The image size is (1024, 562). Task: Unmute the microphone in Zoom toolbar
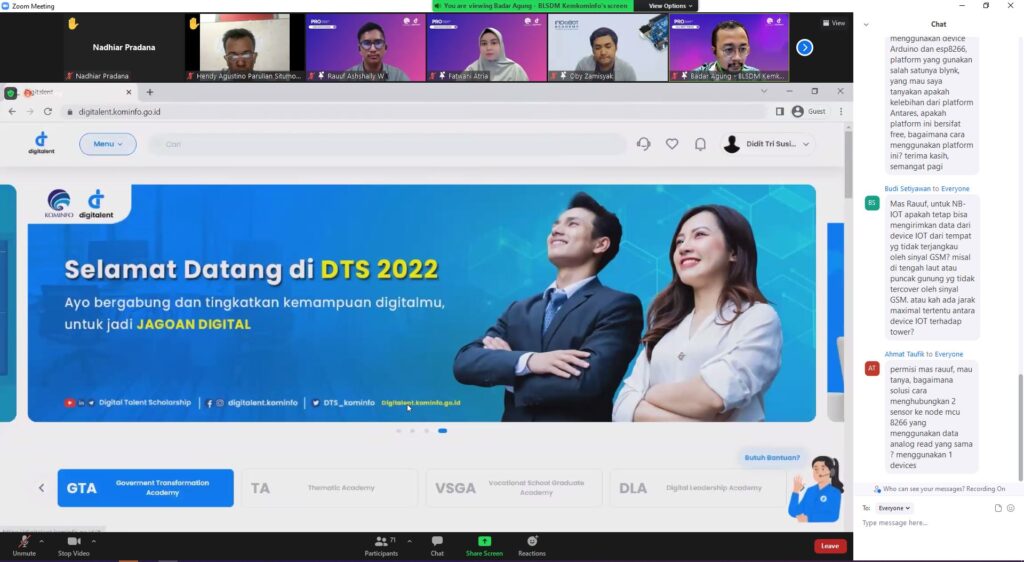(x=24, y=546)
